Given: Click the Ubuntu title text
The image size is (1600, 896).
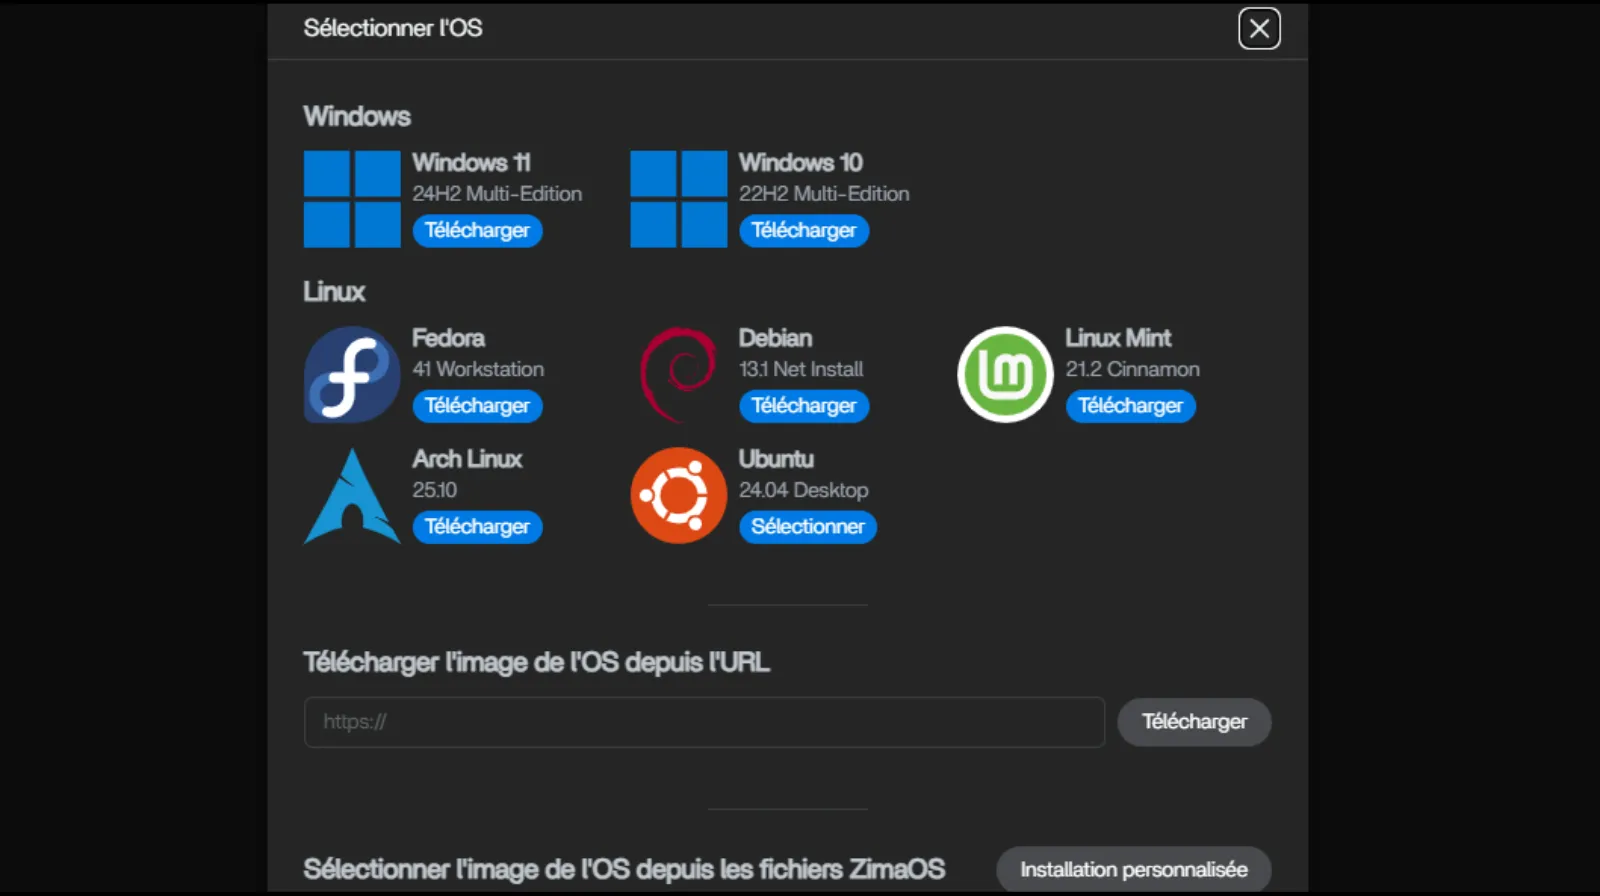Looking at the screenshot, I should click(776, 459).
